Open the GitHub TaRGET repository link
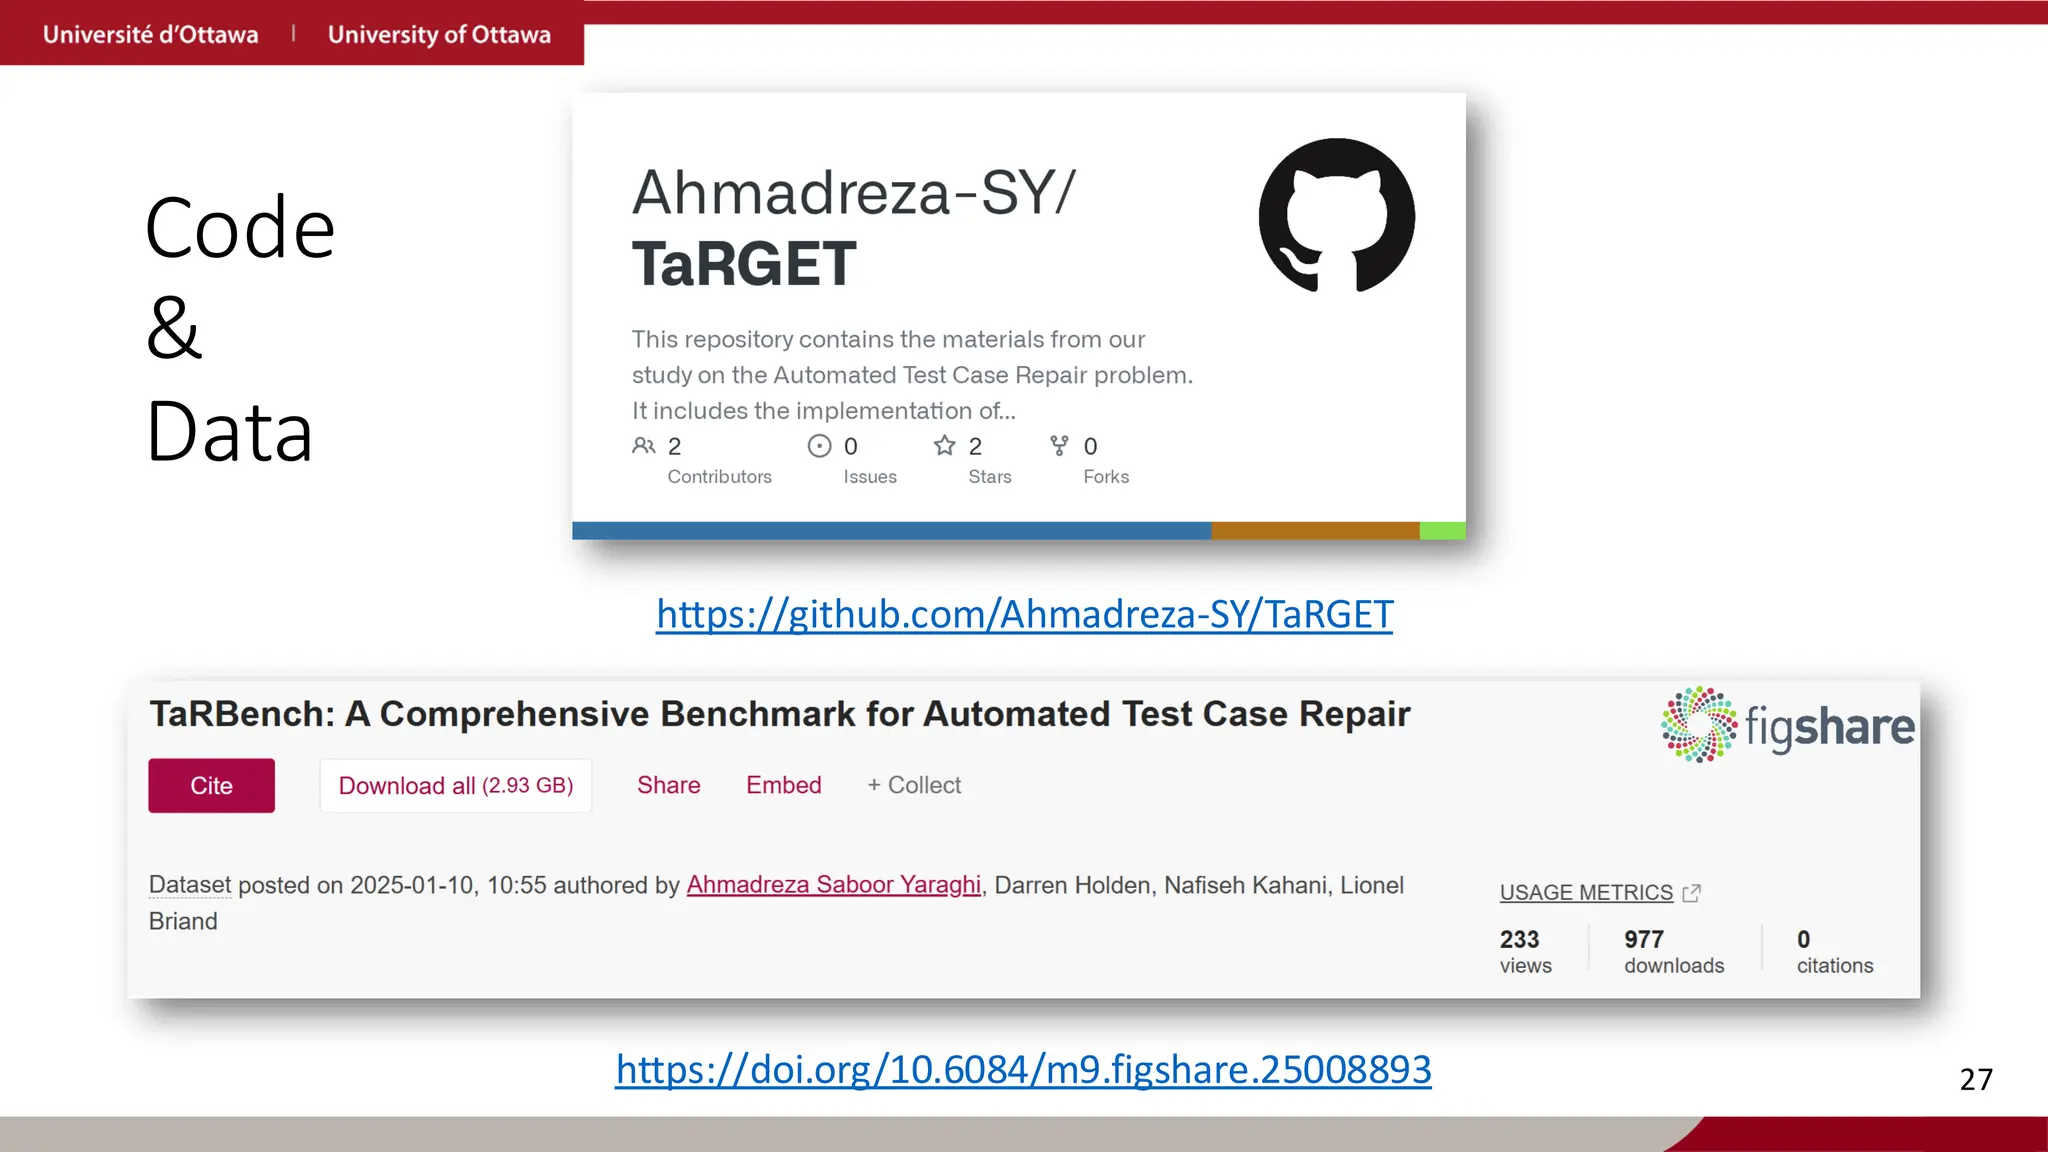Image resolution: width=2048 pixels, height=1152 pixels. [1024, 614]
